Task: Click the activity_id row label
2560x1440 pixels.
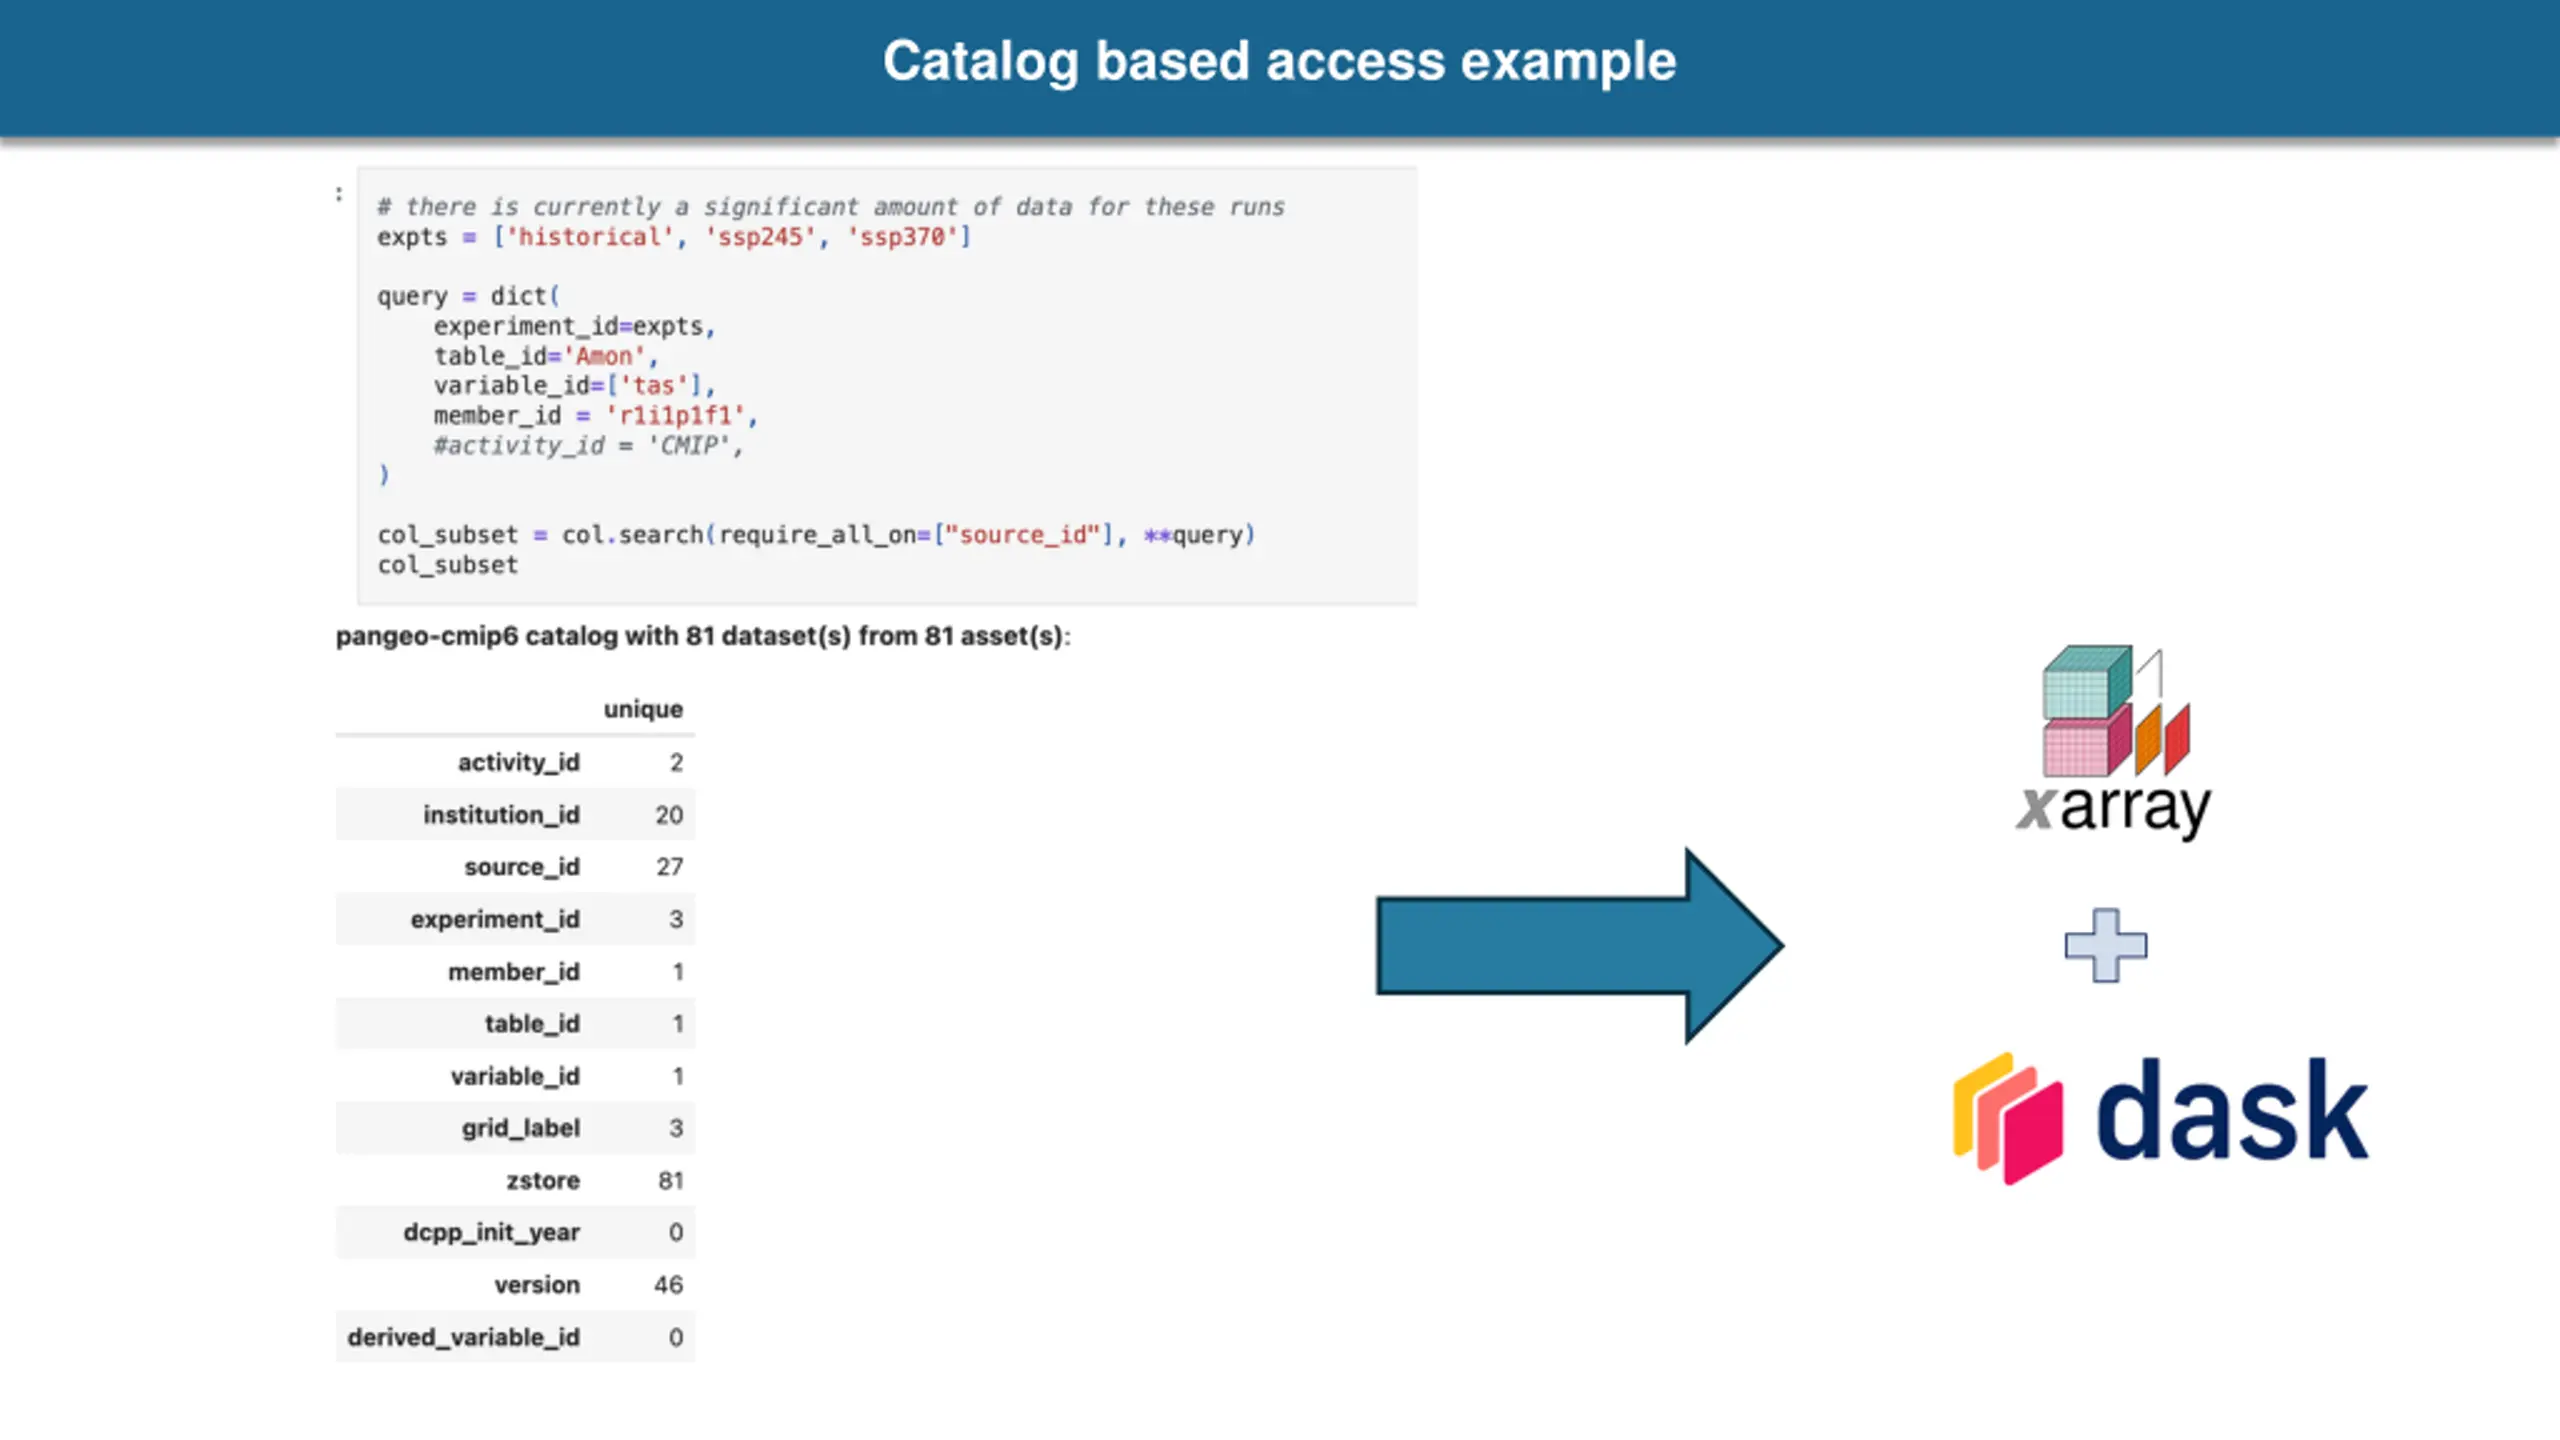Action: point(518,762)
